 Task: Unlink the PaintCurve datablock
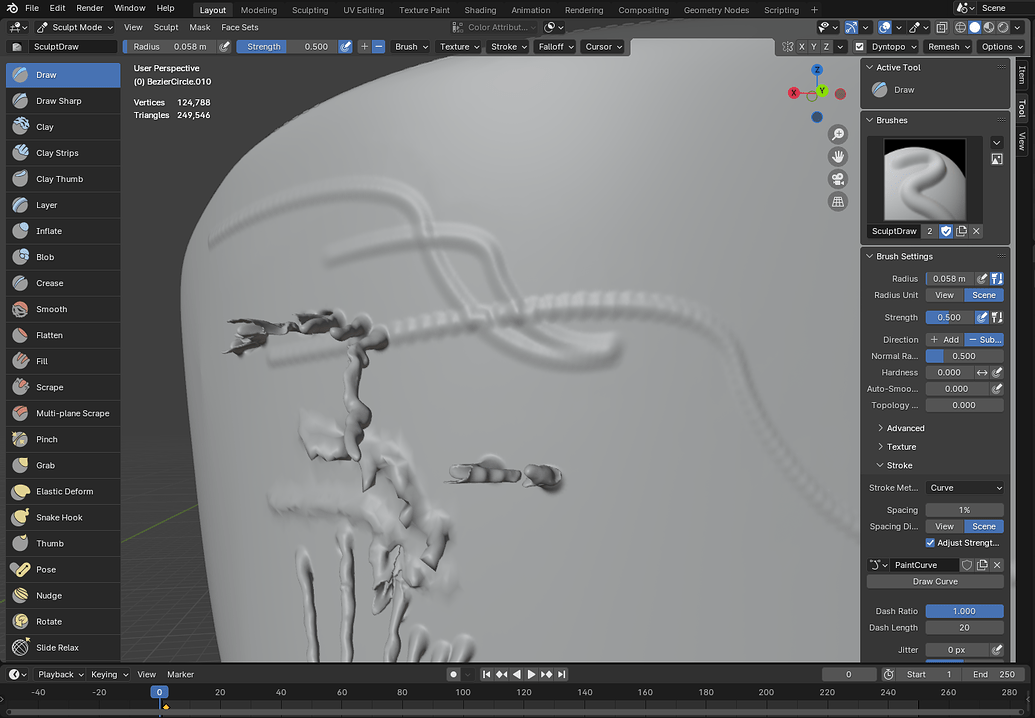[x=997, y=565]
